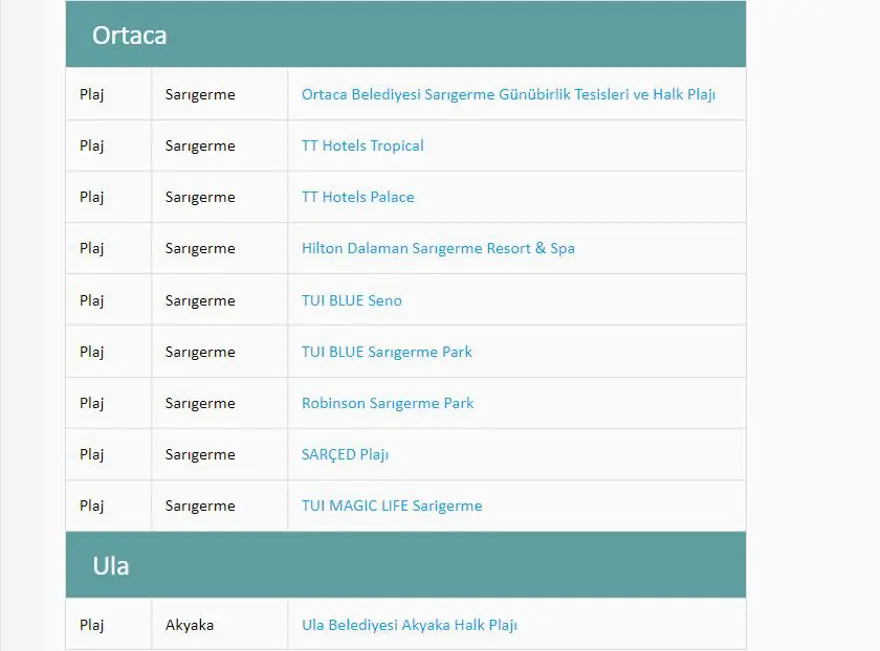Open the TUI BLUE Seno link
This screenshot has width=880, height=651.
coord(351,300)
